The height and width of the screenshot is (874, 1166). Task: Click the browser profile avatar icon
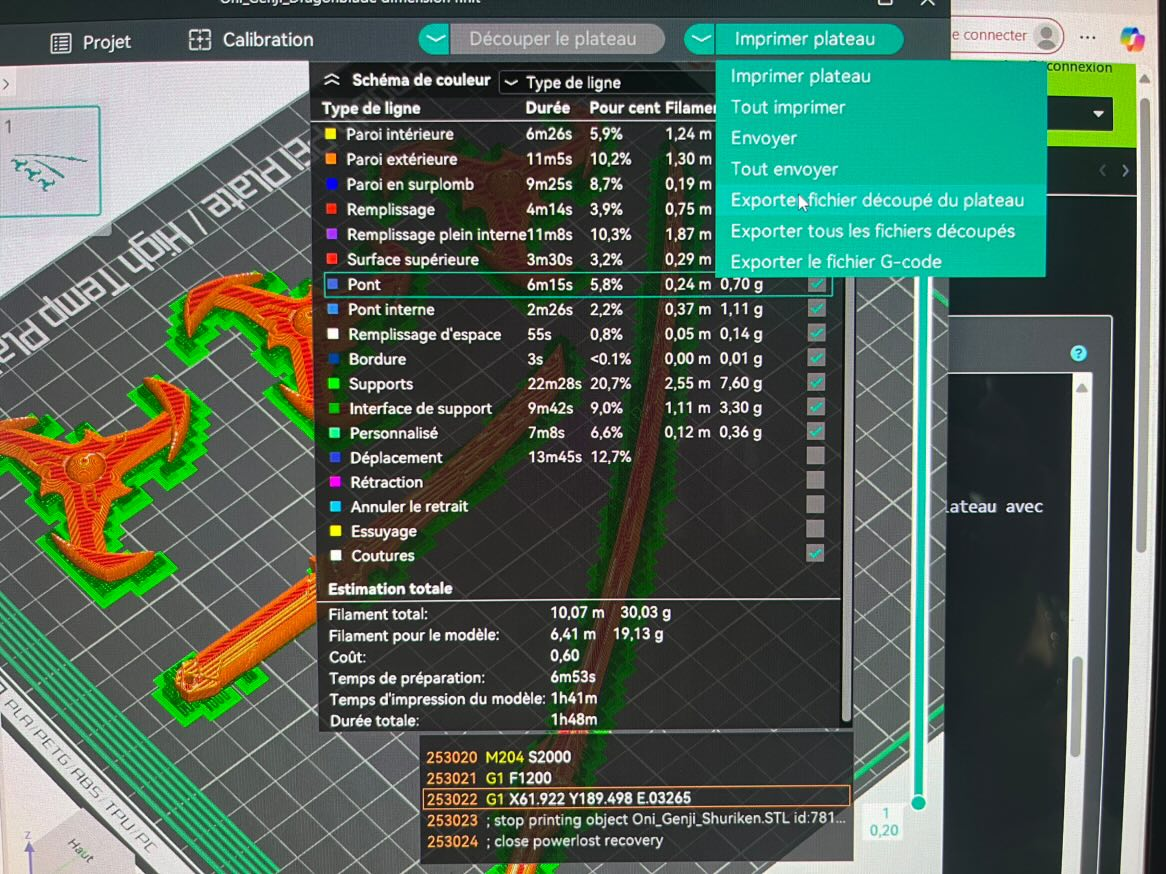1047,36
